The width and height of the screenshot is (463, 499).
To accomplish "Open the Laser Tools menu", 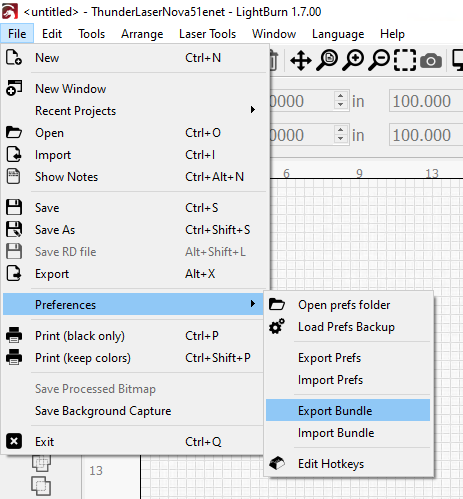I will tap(207, 34).
